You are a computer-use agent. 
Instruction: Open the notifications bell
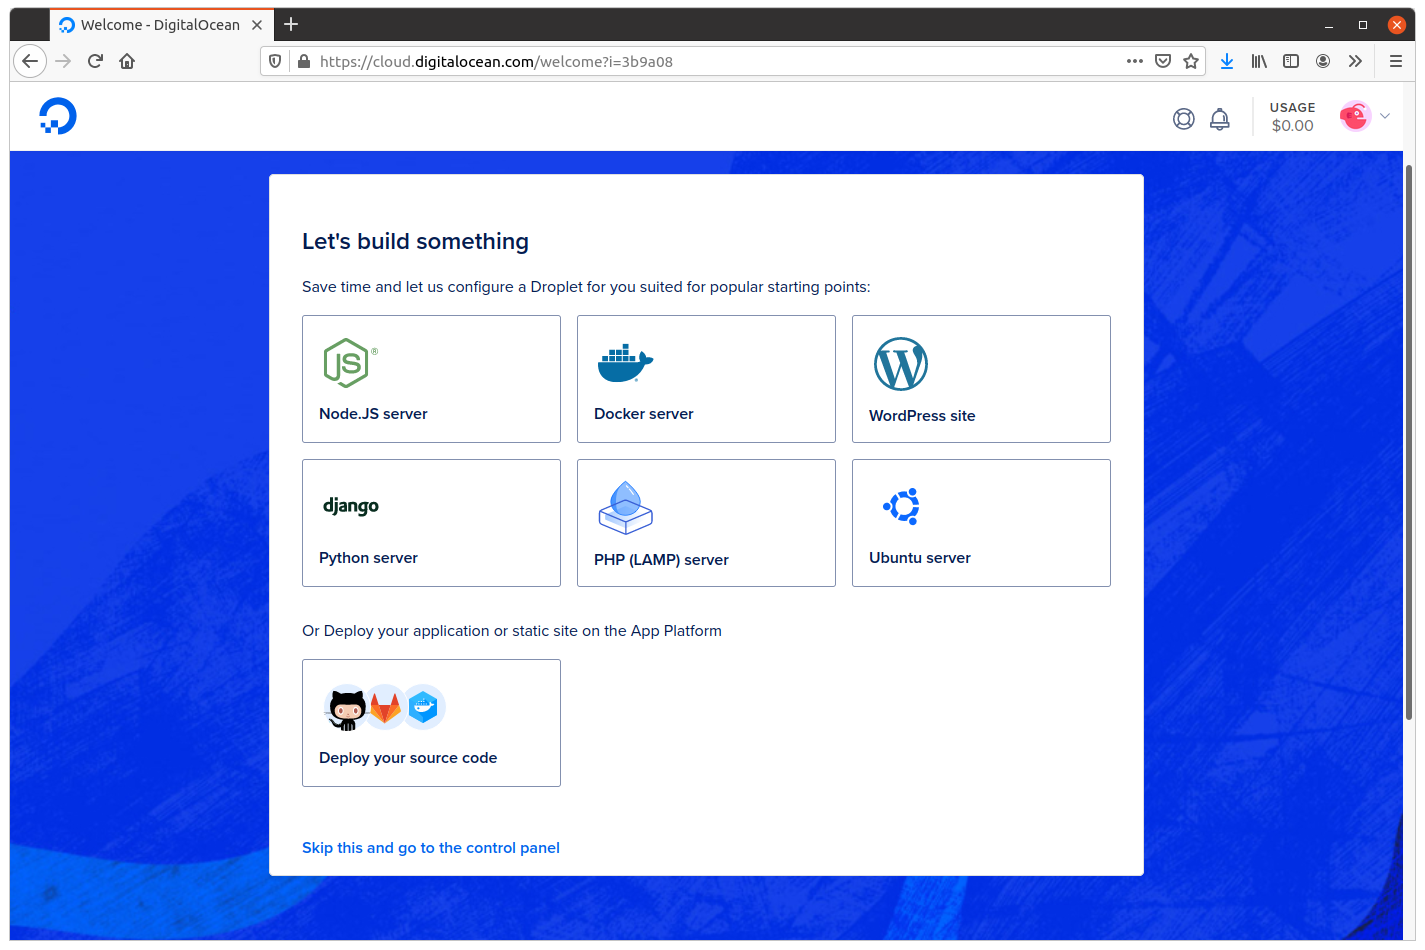point(1220,119)
